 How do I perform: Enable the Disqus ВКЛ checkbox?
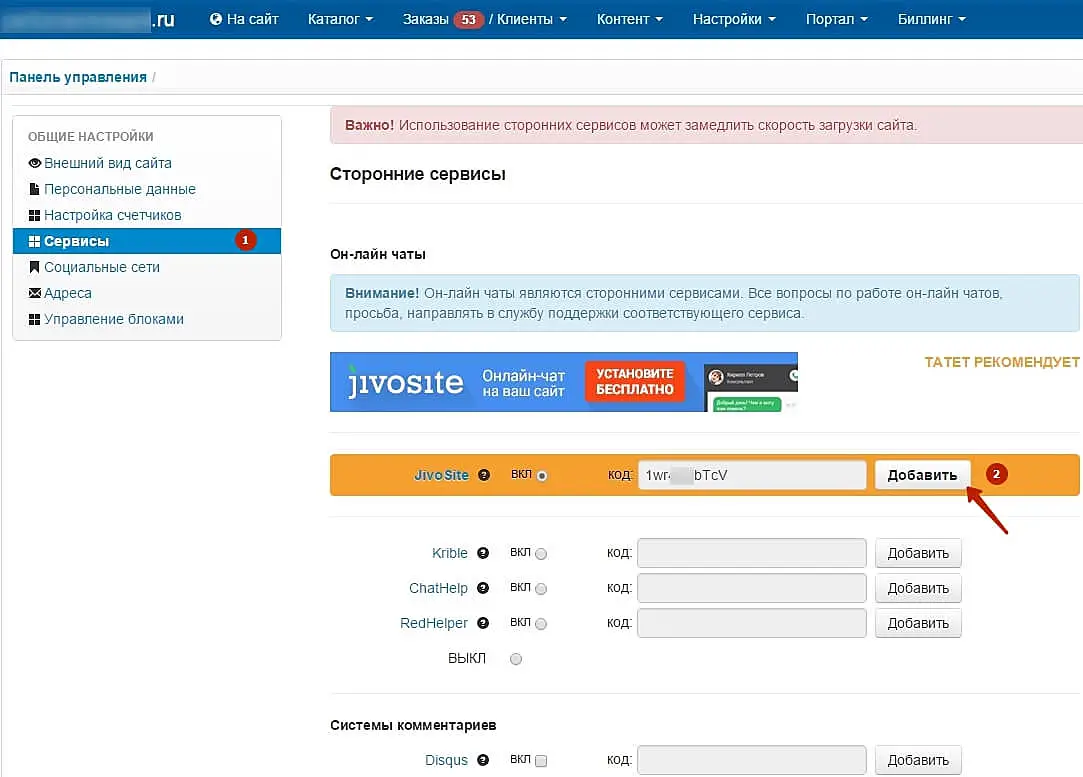[541, 761]
